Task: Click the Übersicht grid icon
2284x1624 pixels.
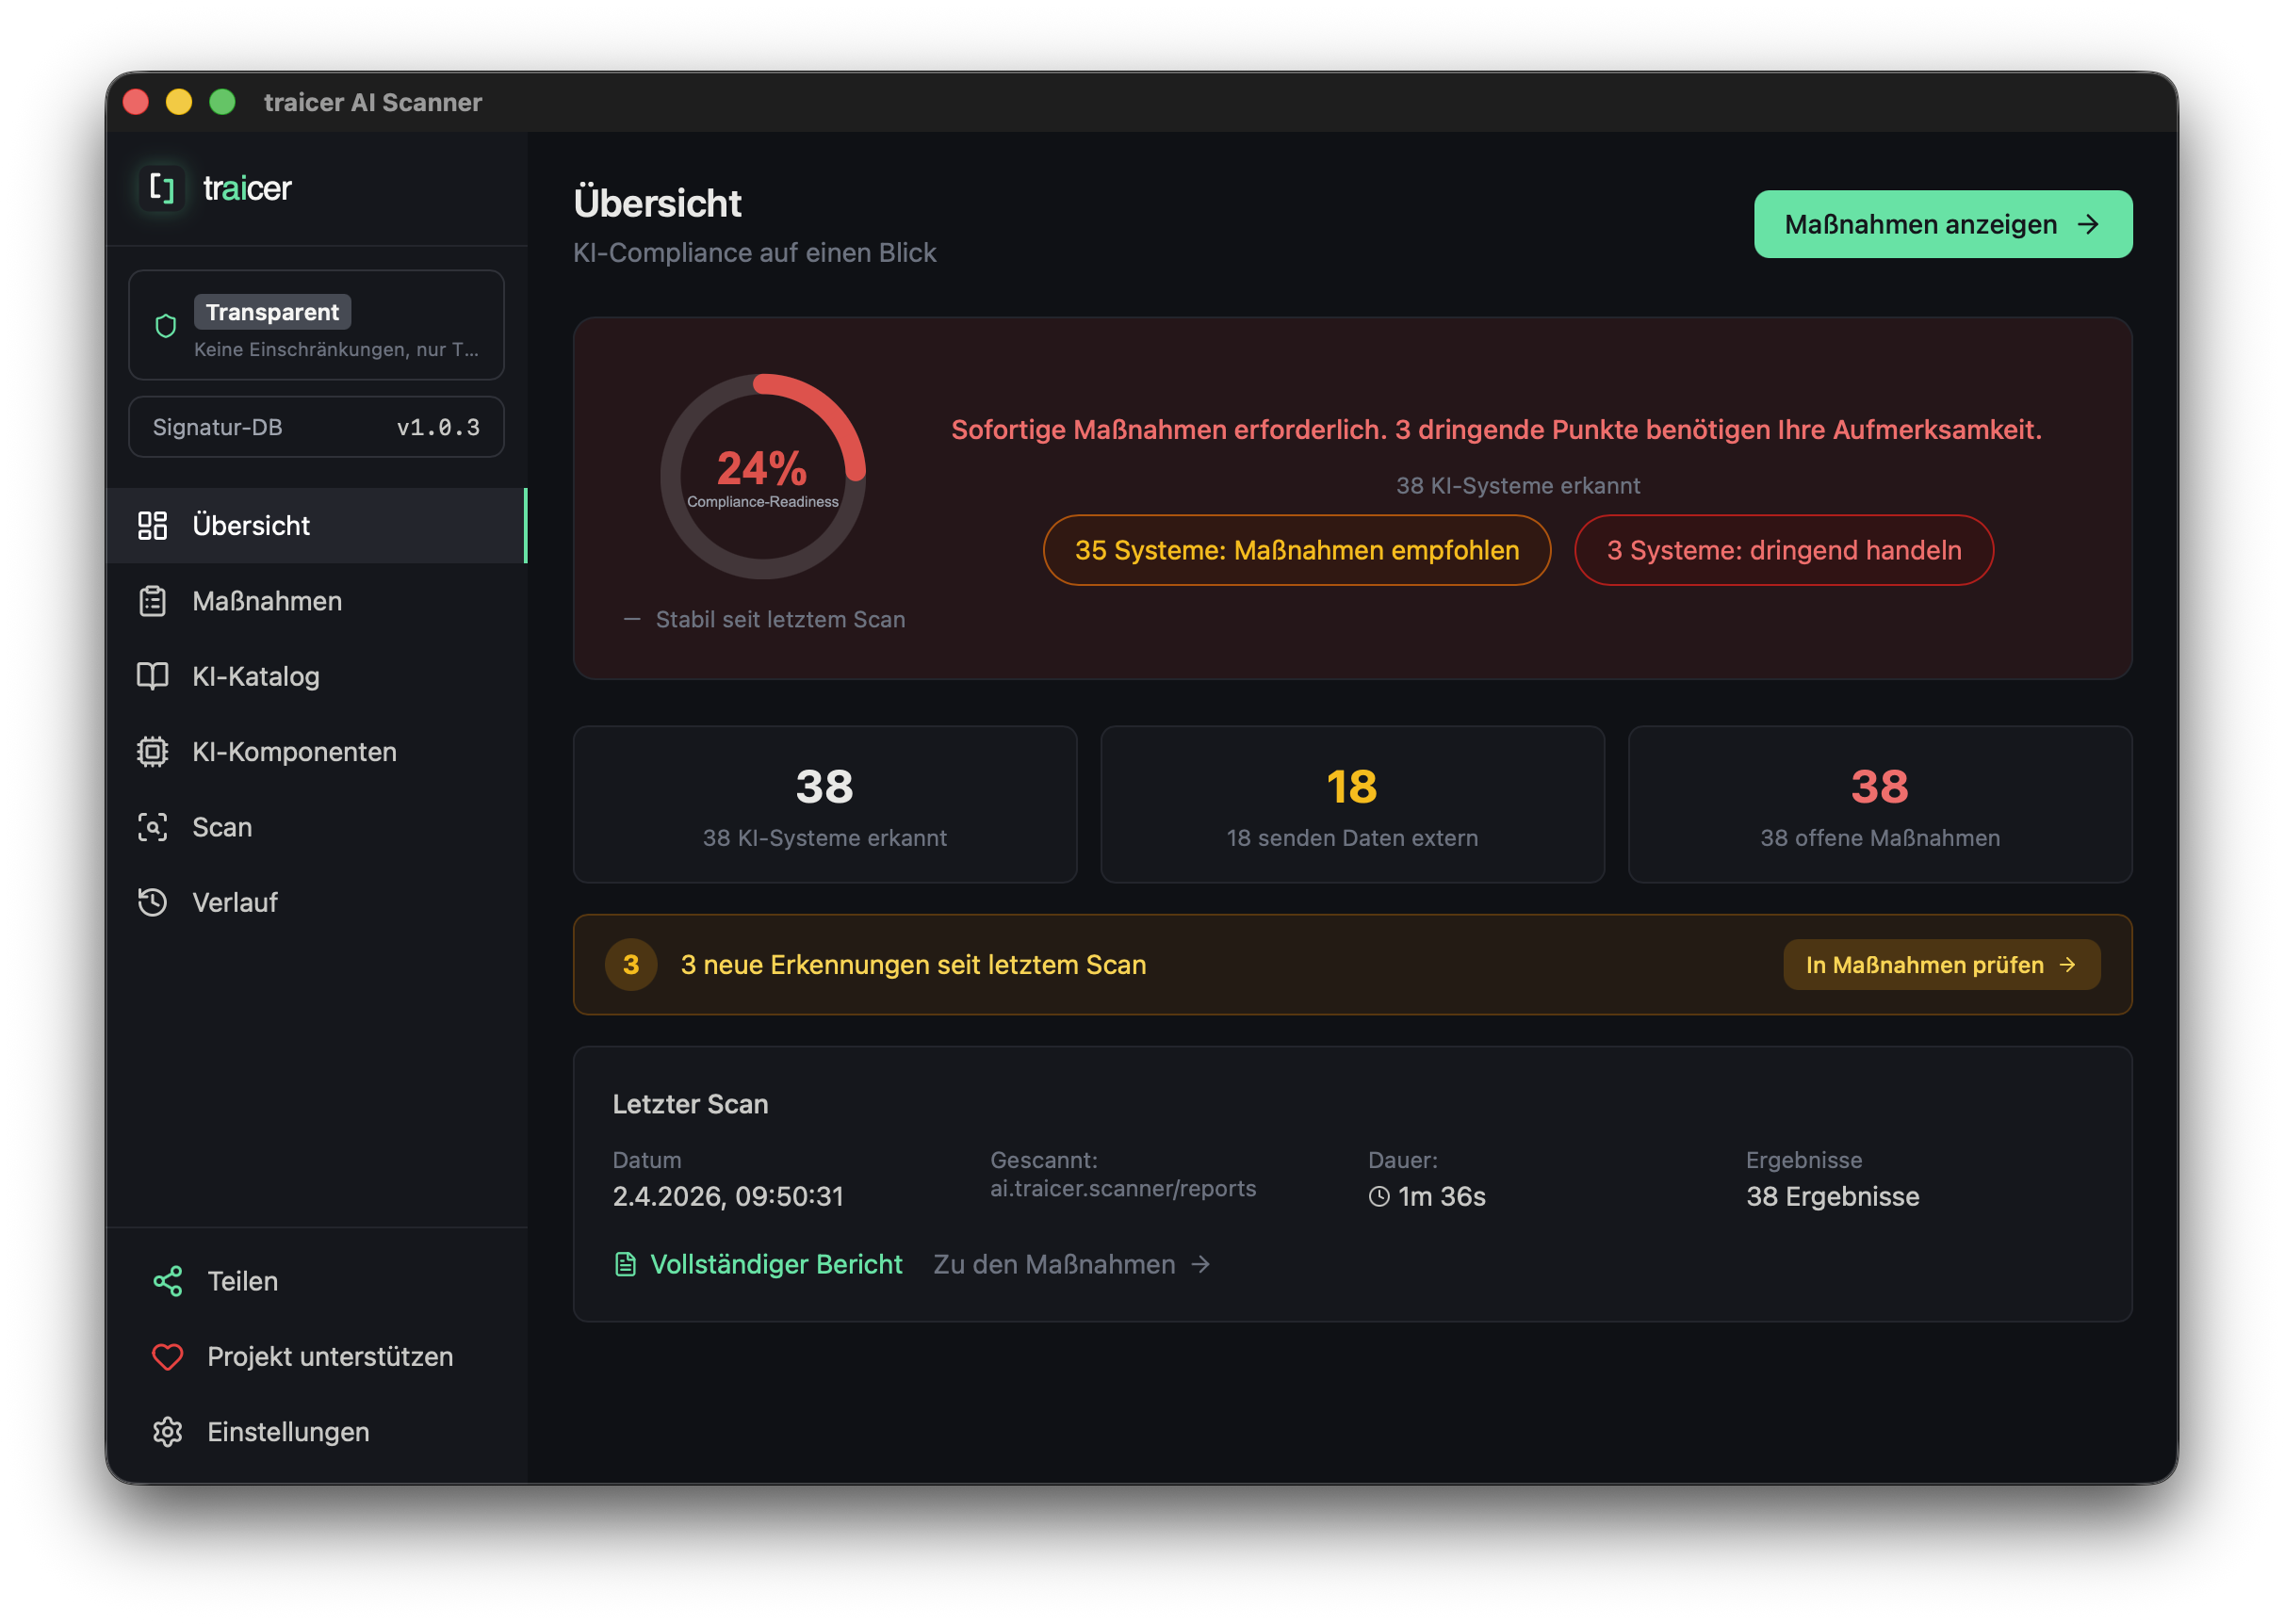Action: pyautogui.click(x=152, y=525)
